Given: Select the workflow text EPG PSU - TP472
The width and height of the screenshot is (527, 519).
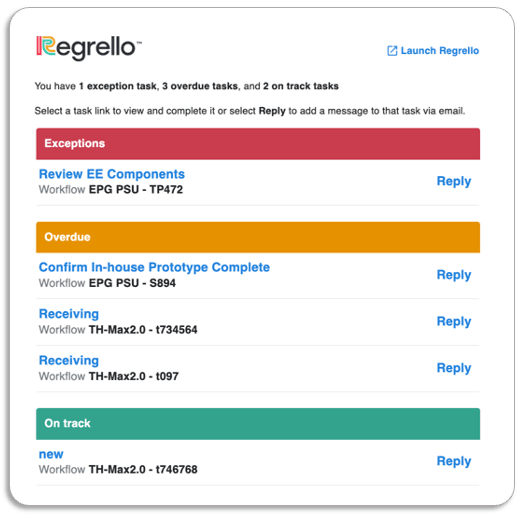Looking at the screenshot, I should [x=136, y=190].
